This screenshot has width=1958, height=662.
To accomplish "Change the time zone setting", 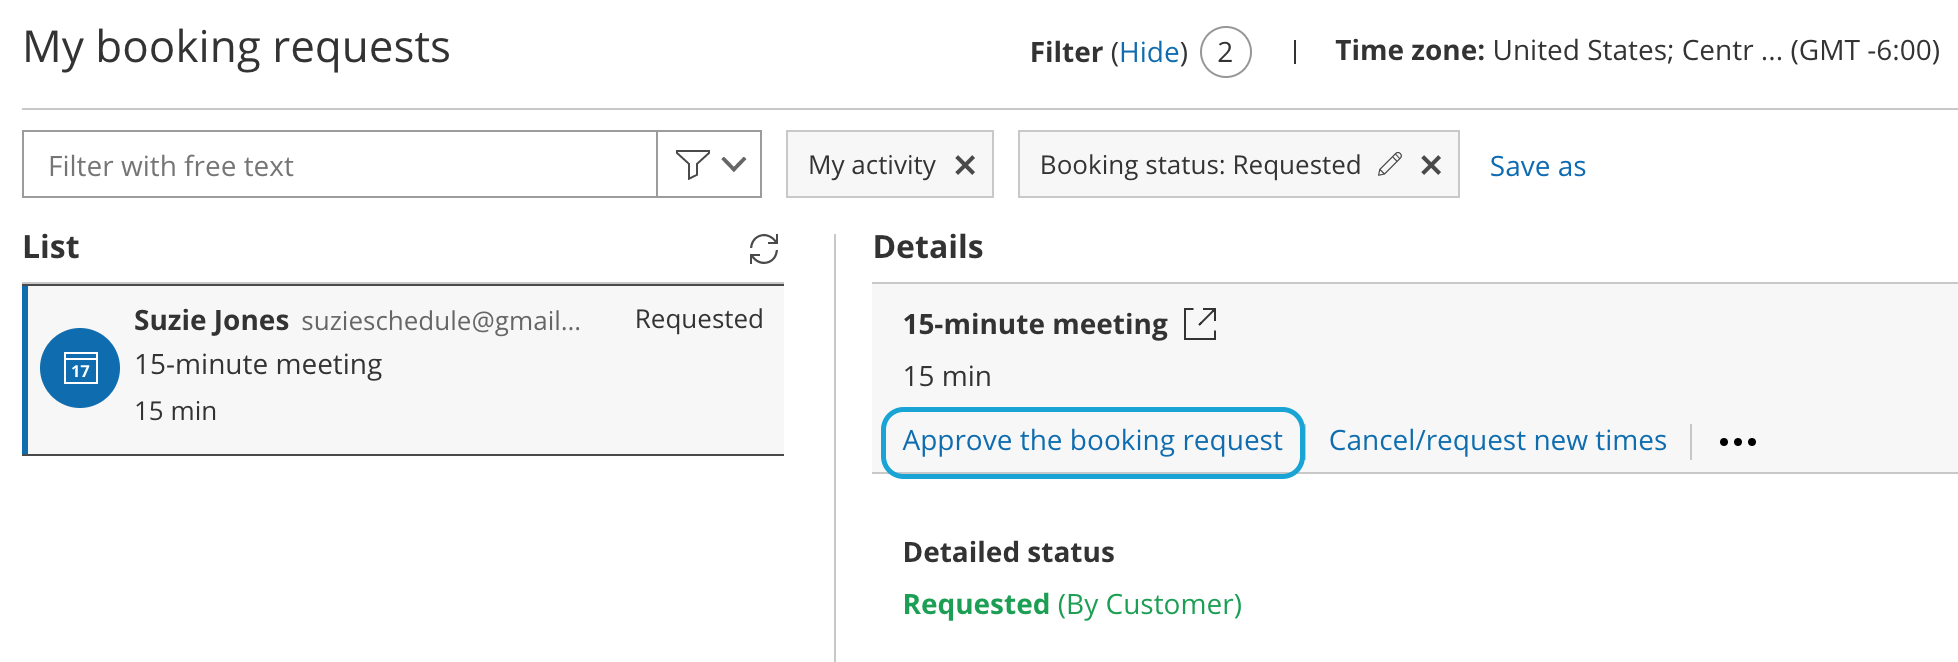I will (1636, 51).
